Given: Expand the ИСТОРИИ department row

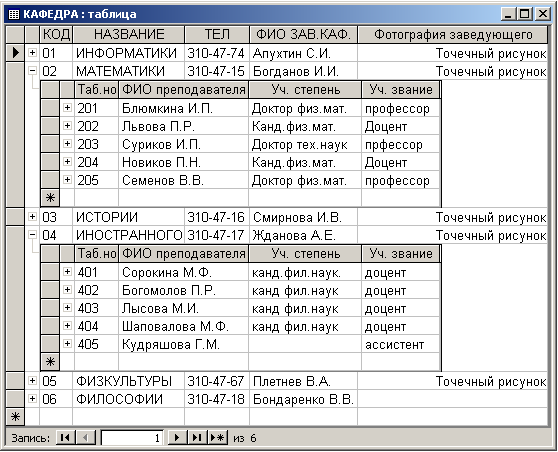Looking at the screenshot, I should [32, 217].
